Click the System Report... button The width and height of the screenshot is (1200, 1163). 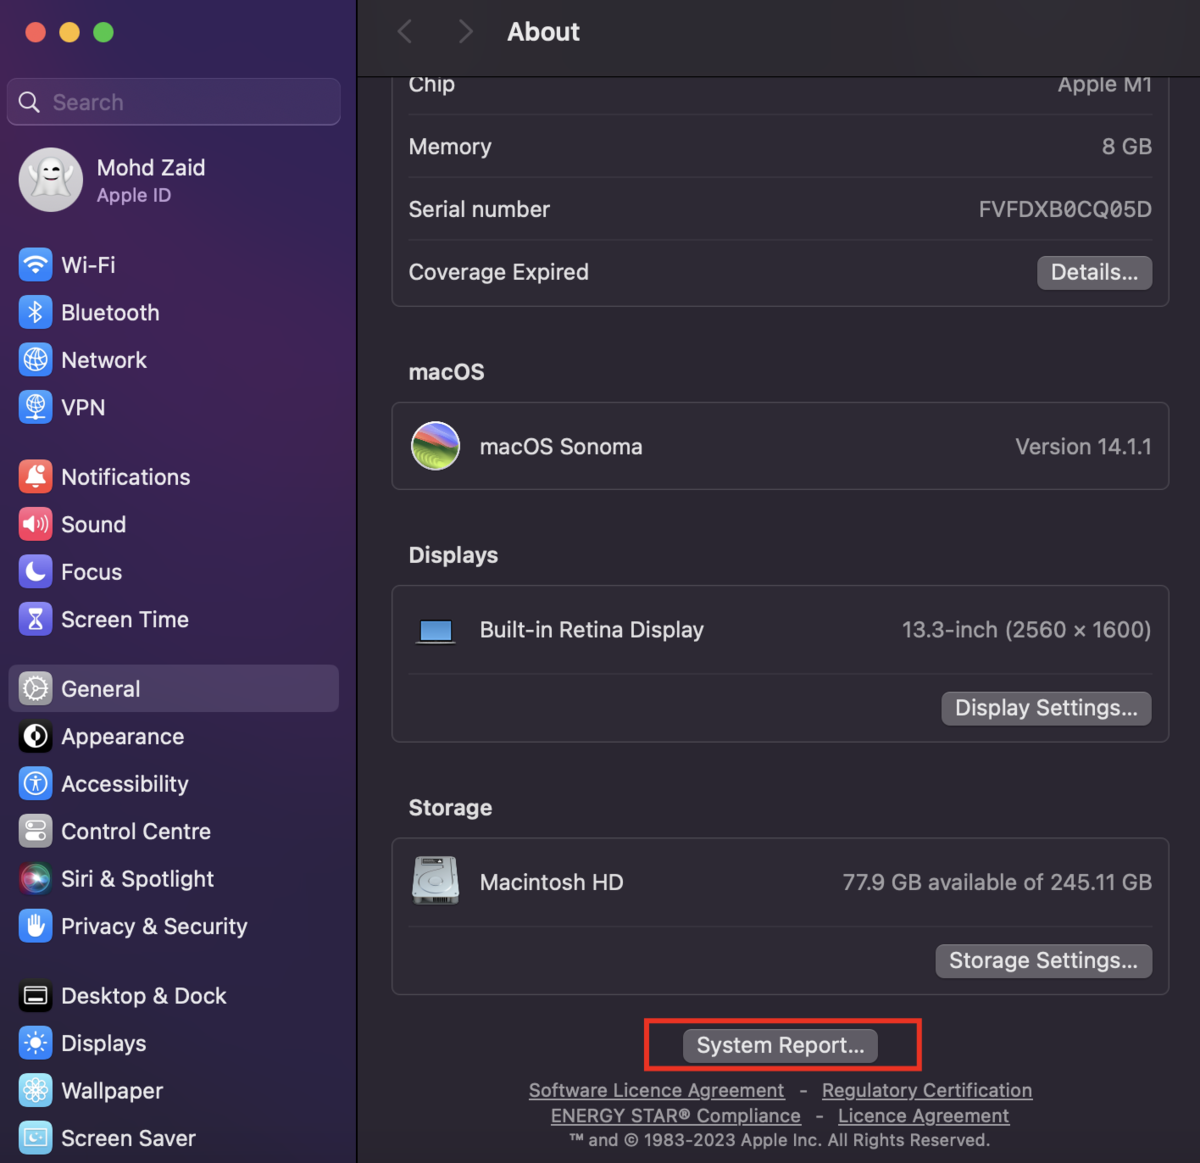[780, 1045]
